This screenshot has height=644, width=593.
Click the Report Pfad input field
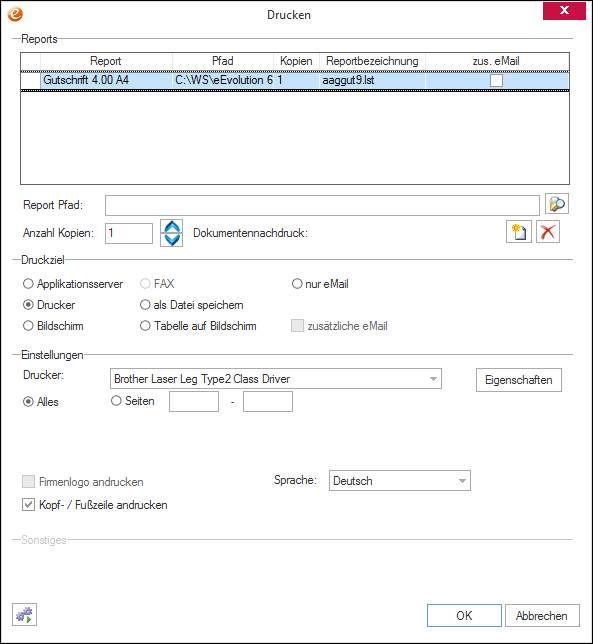322,205
